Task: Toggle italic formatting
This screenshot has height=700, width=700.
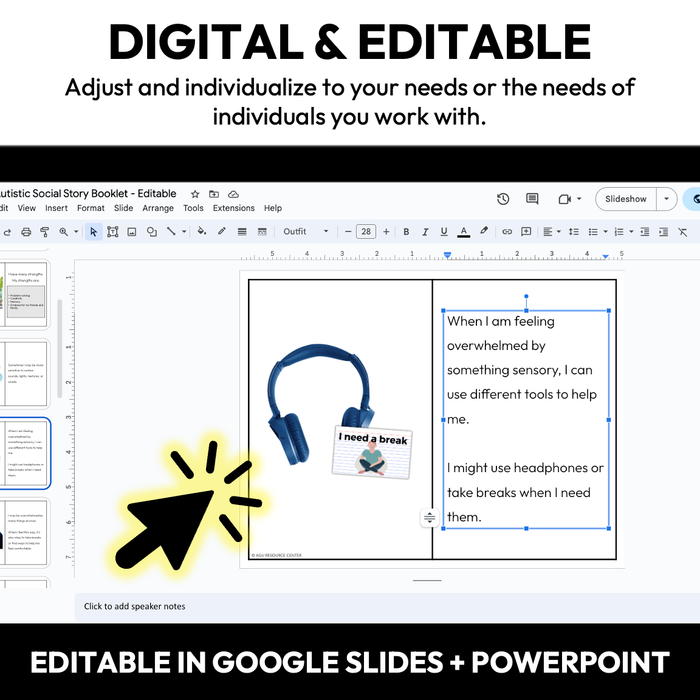Action: (425, 232)
